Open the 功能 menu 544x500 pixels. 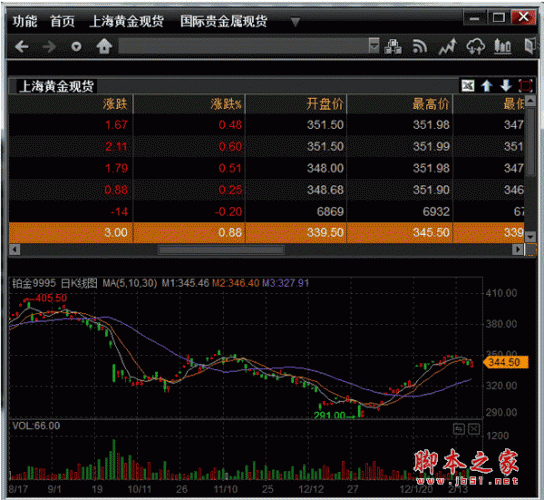[25, 22]
